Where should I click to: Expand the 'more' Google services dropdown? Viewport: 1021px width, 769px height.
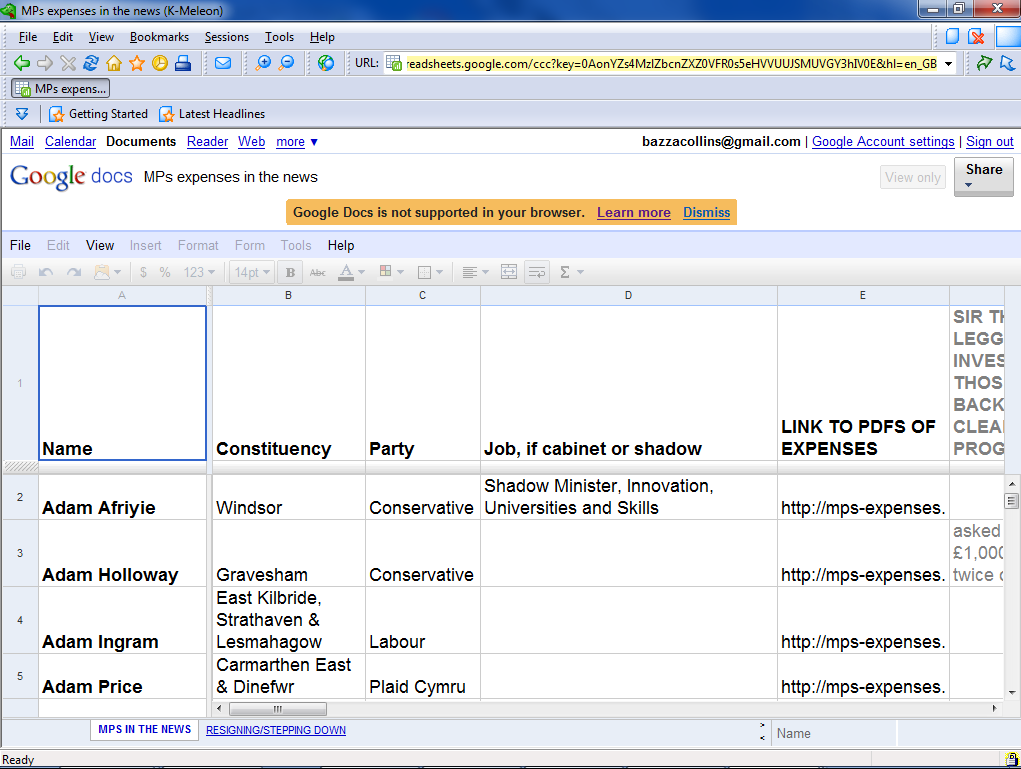click(297, 142)
